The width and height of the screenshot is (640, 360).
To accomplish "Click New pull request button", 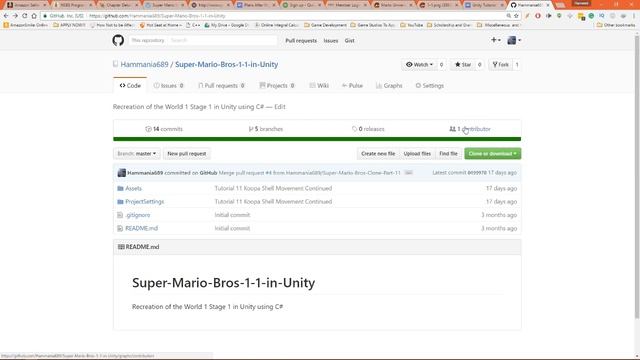I will click(187, 153).
